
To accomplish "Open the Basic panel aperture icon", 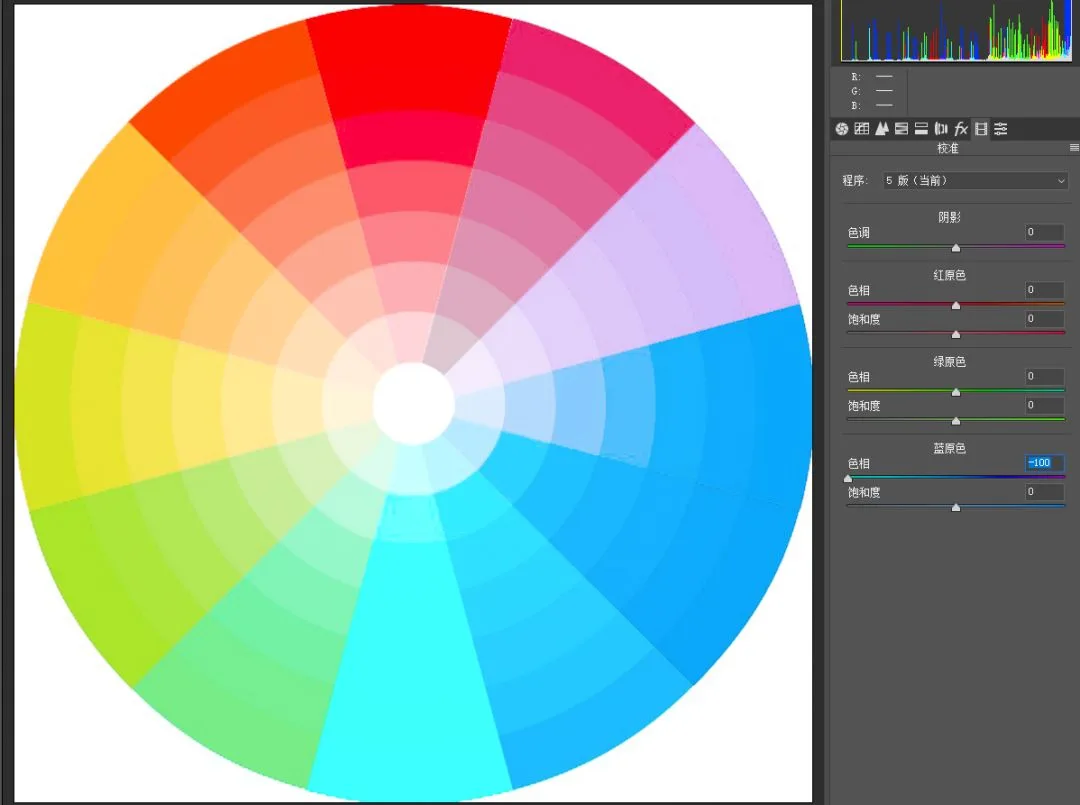I will 841,129.
